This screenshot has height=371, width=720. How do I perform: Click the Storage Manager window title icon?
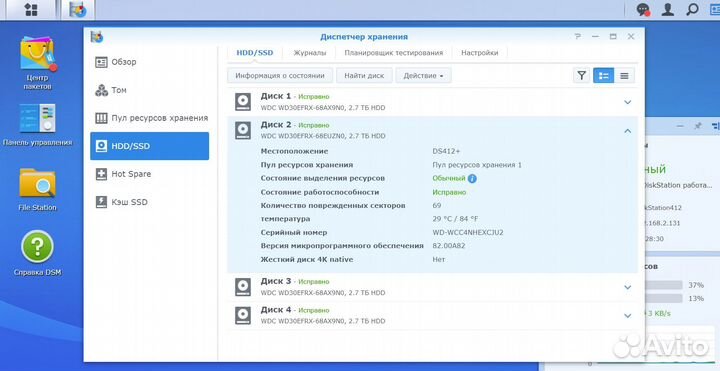tap(96, 37)
